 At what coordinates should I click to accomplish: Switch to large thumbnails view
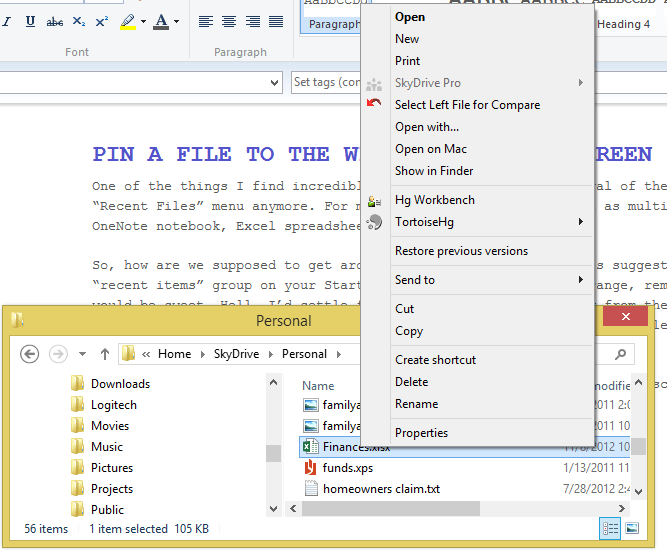coord(632,529)
